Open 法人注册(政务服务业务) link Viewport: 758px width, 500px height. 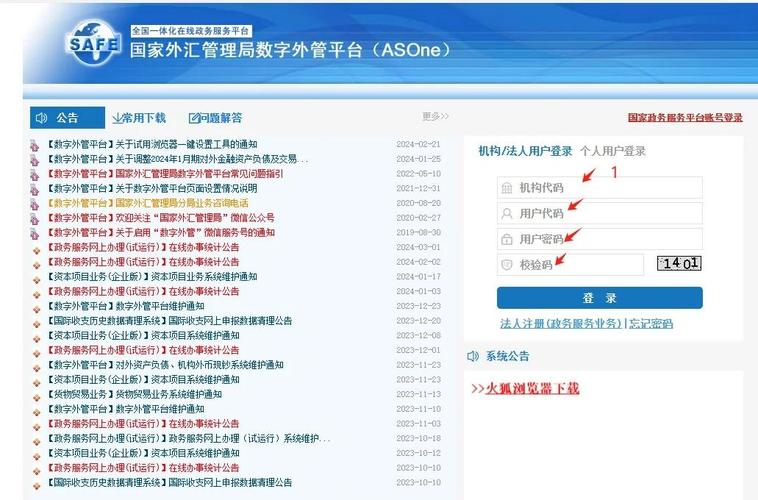pos(561,324)
